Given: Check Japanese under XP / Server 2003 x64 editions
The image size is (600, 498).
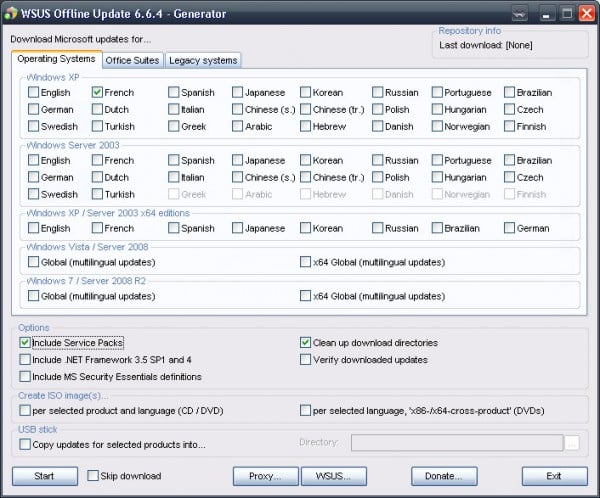Looking at the screenshot, I should click(x=237, y=228).
